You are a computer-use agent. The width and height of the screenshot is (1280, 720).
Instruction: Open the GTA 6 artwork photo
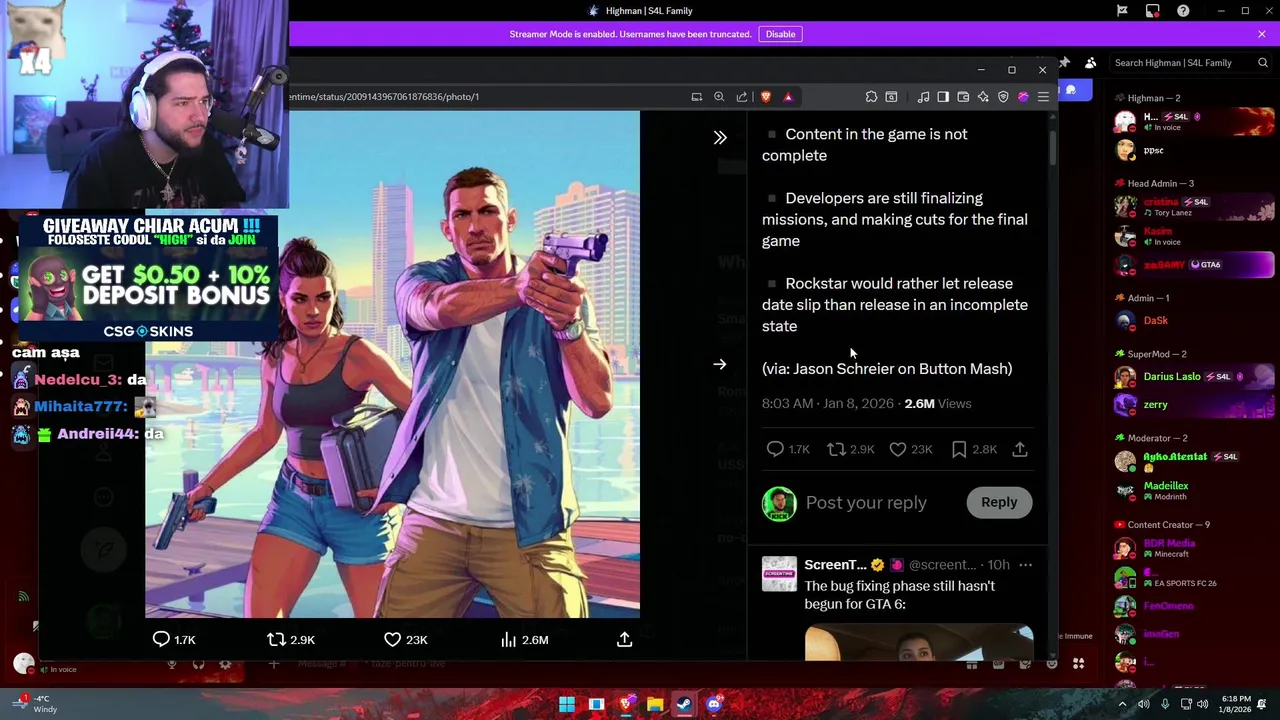(392, 364)
